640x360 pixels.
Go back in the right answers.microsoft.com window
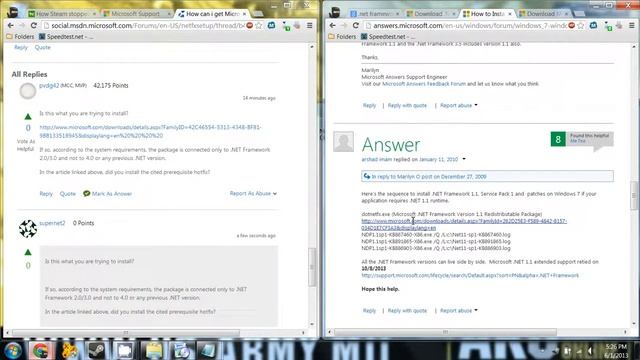[x=333, y=25]
